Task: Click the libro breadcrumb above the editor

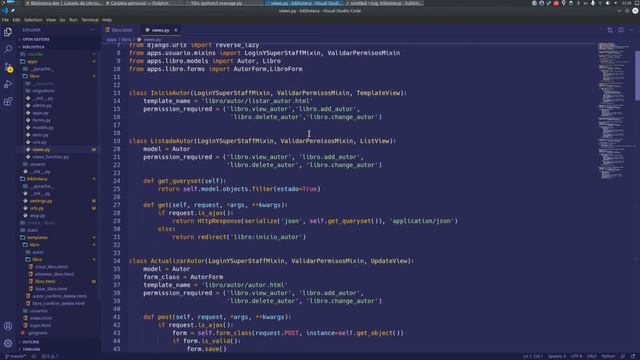Action: [x=126, y=40]
